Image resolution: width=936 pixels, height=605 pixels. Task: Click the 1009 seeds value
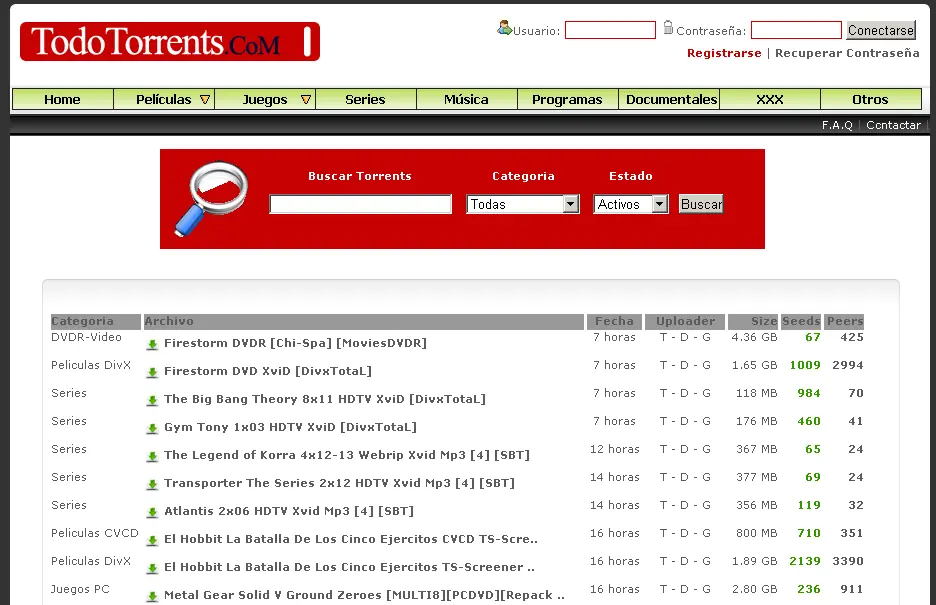(805, 365)
